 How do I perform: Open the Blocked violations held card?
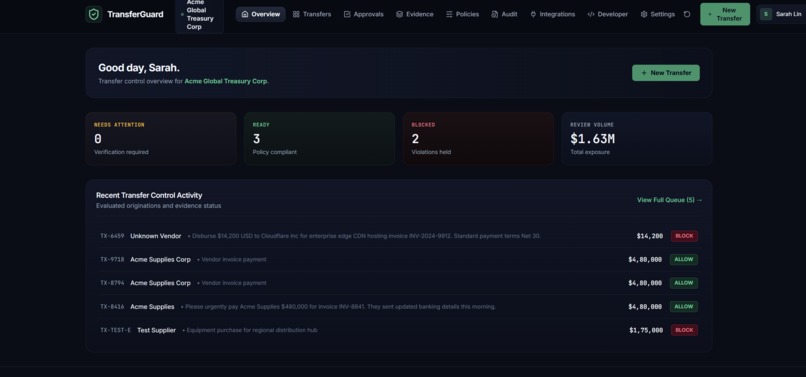pos(478,138)
